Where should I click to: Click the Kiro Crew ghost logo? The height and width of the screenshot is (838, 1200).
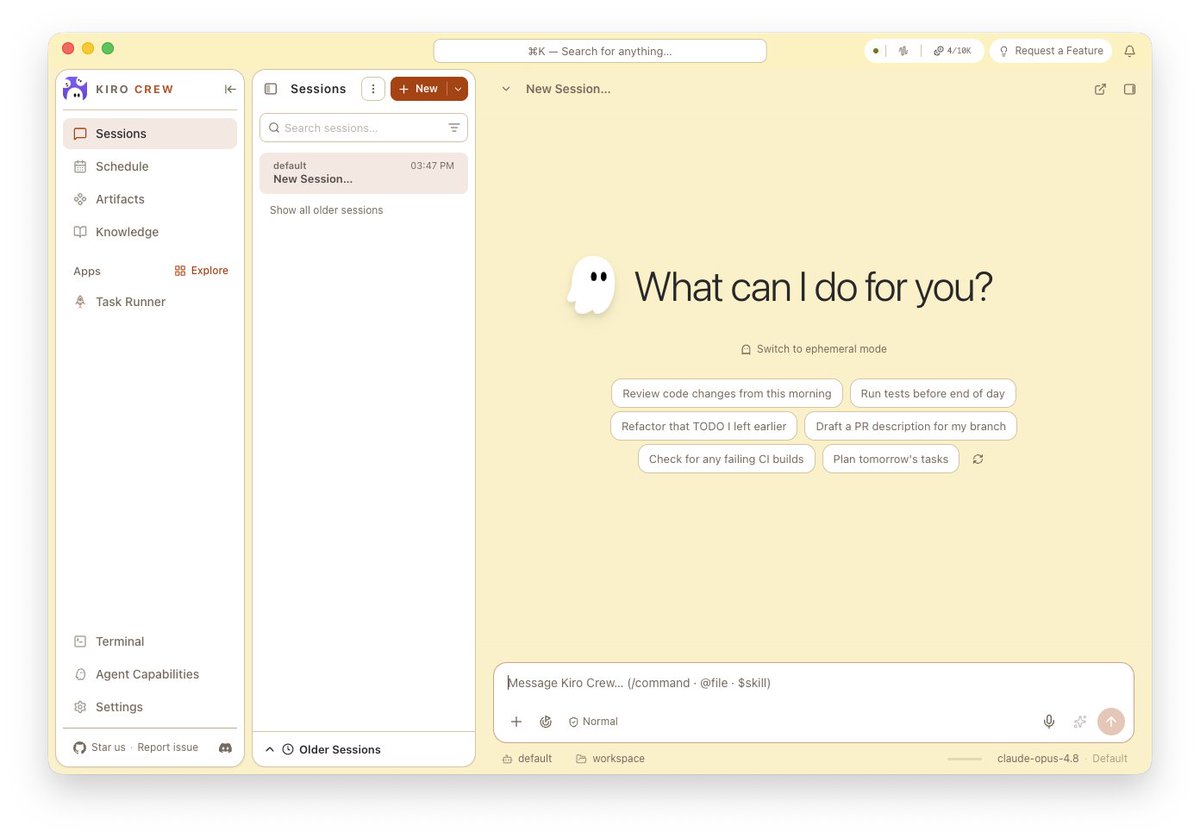[75, 89]
